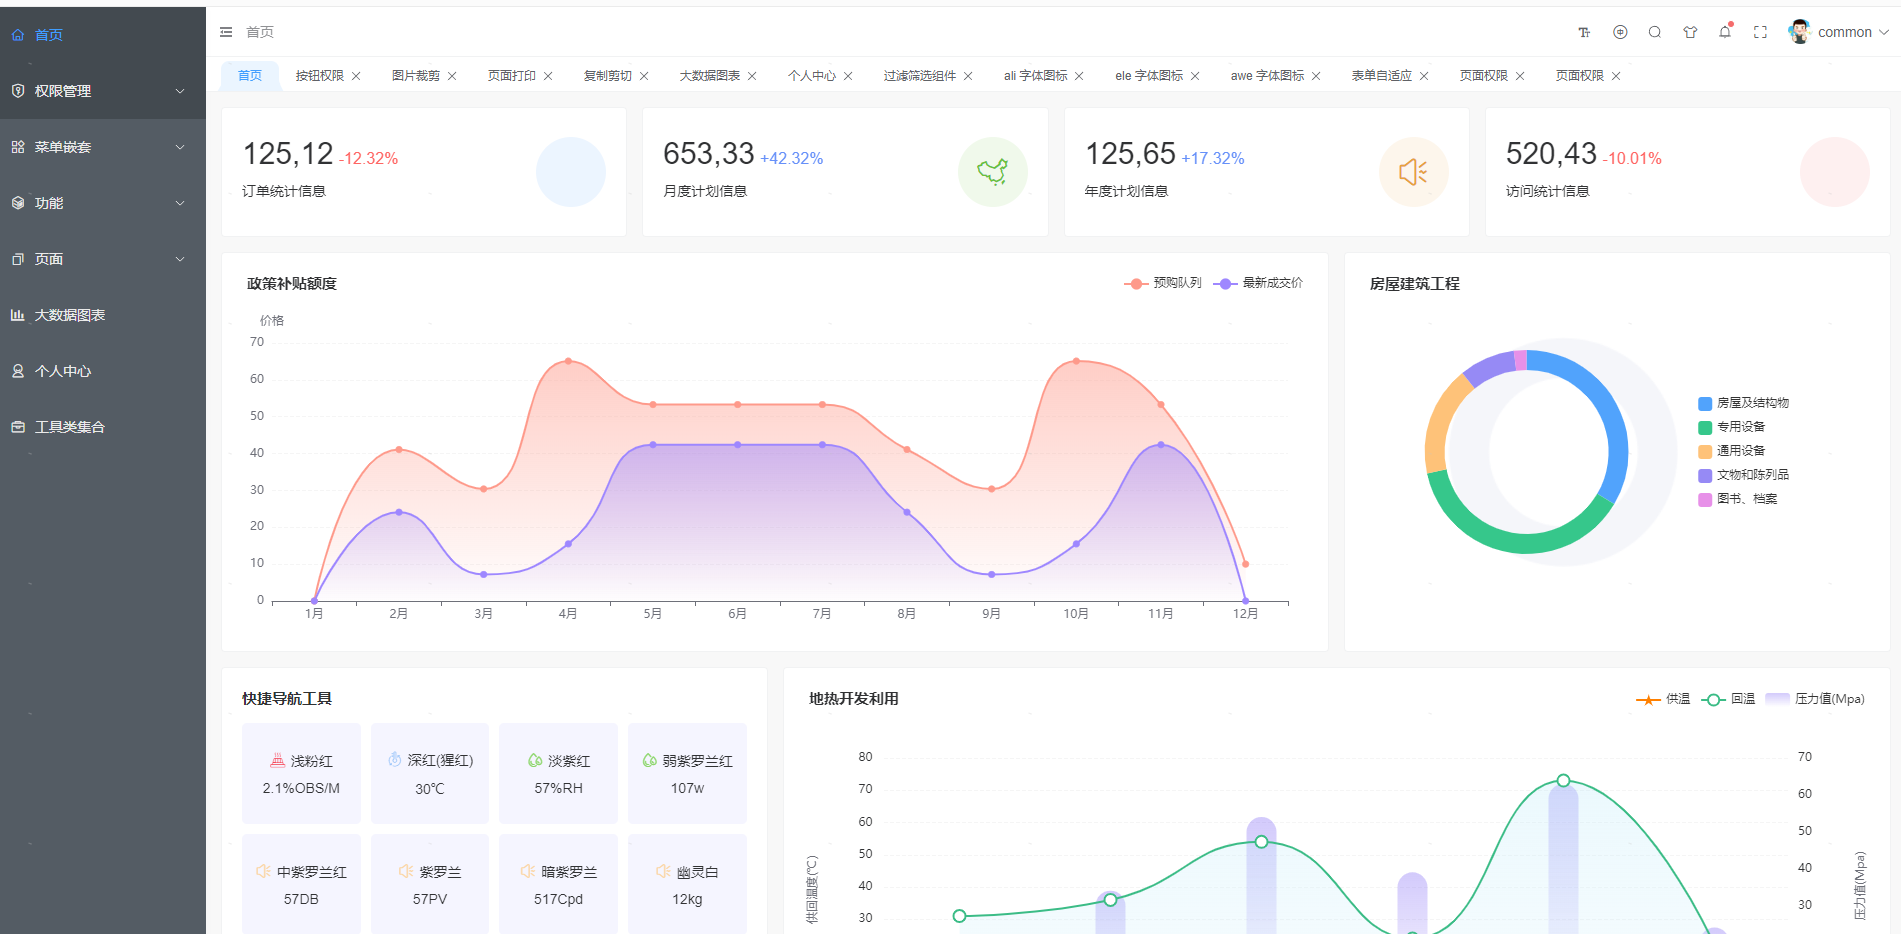This screenshot has height=934, width=1901.
Task: Toggle the 回温 legend series
Action: [1728, 699]
